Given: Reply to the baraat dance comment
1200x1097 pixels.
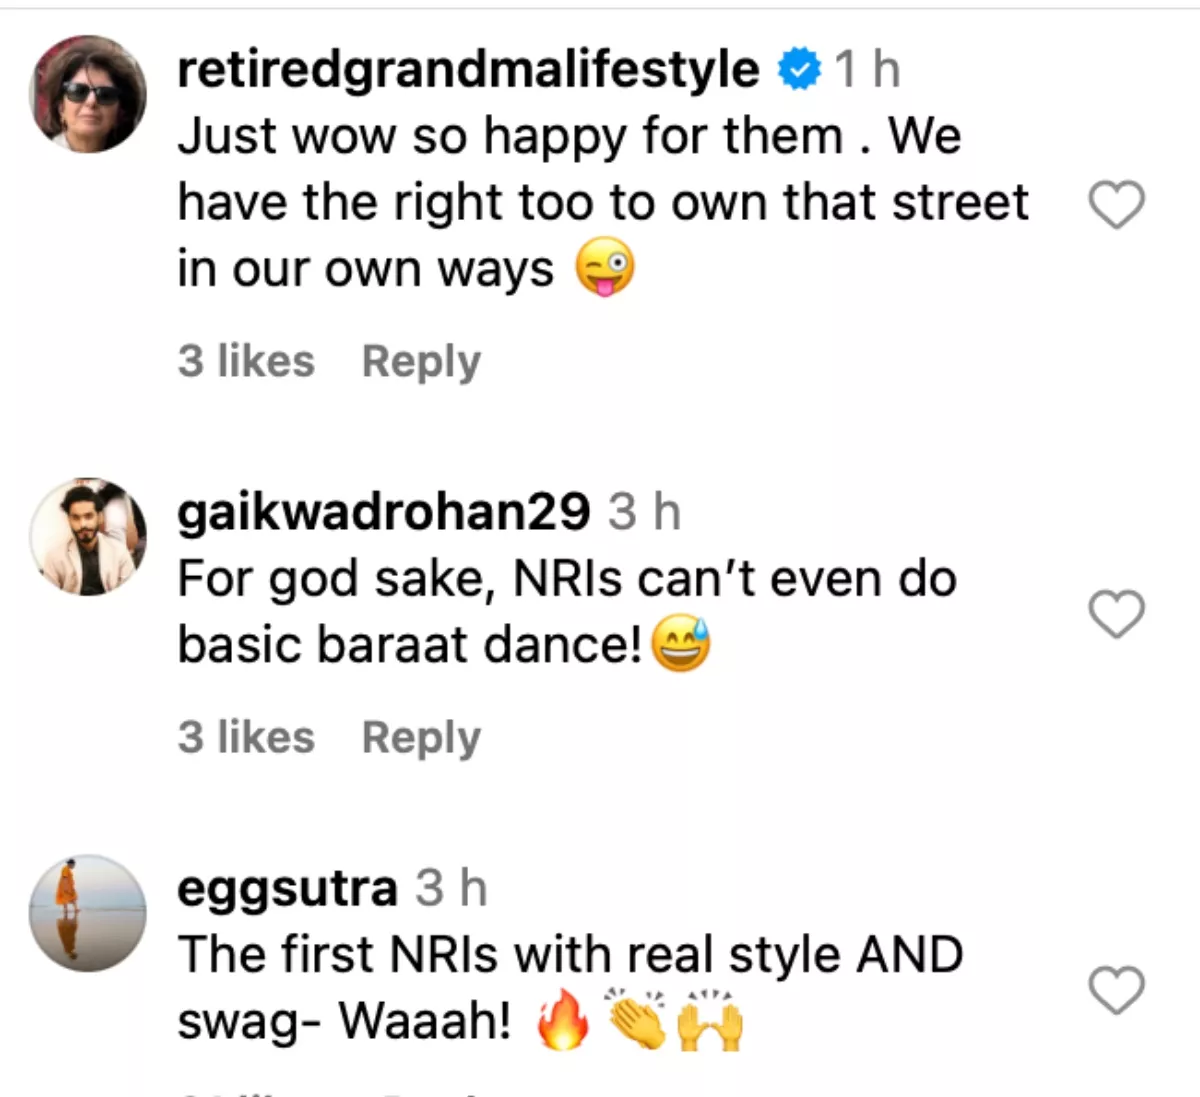Looking at the screenshot, I should pos(421,738).
